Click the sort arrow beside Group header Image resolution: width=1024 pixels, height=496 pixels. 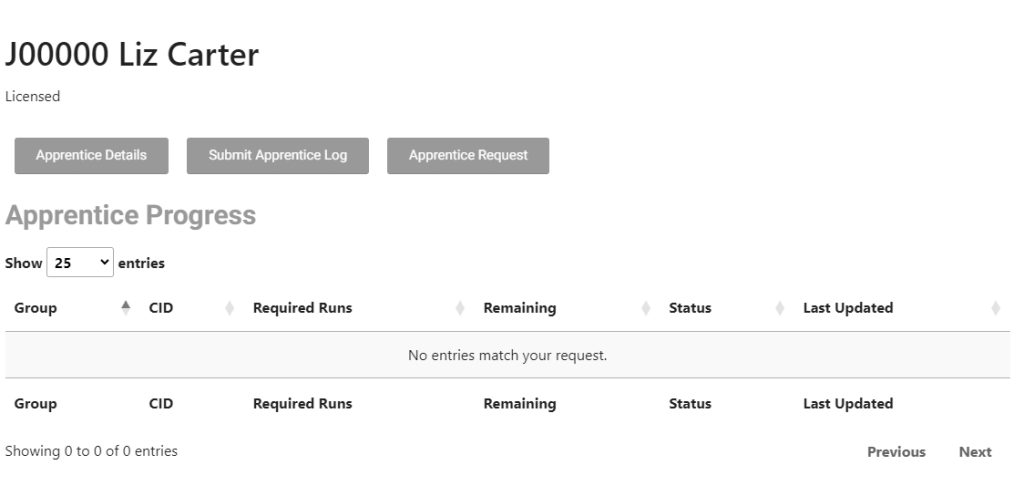(125, 308)
